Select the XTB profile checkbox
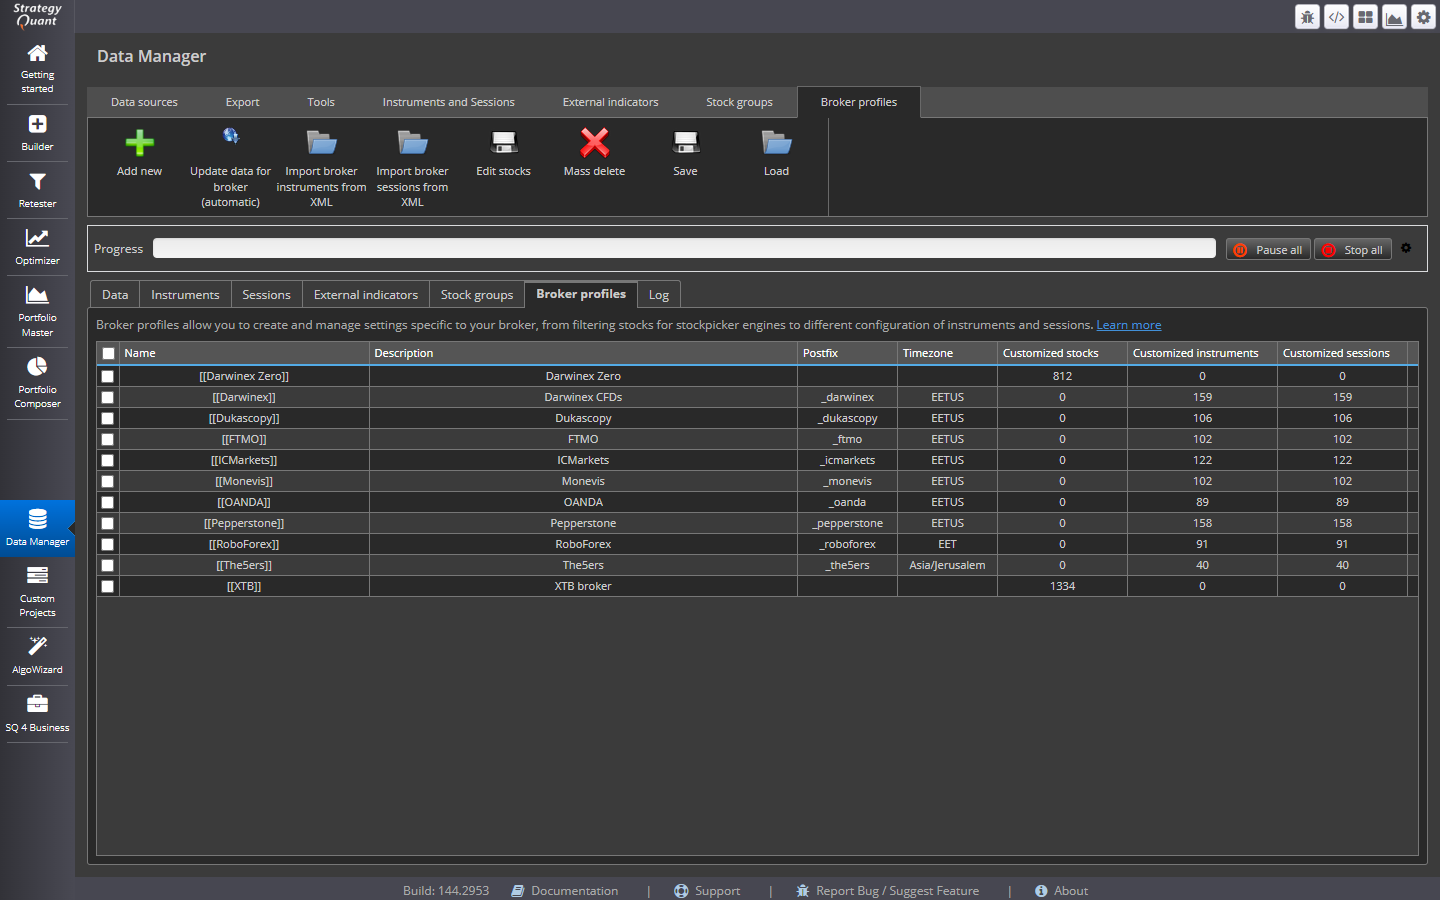 [108, 586]
